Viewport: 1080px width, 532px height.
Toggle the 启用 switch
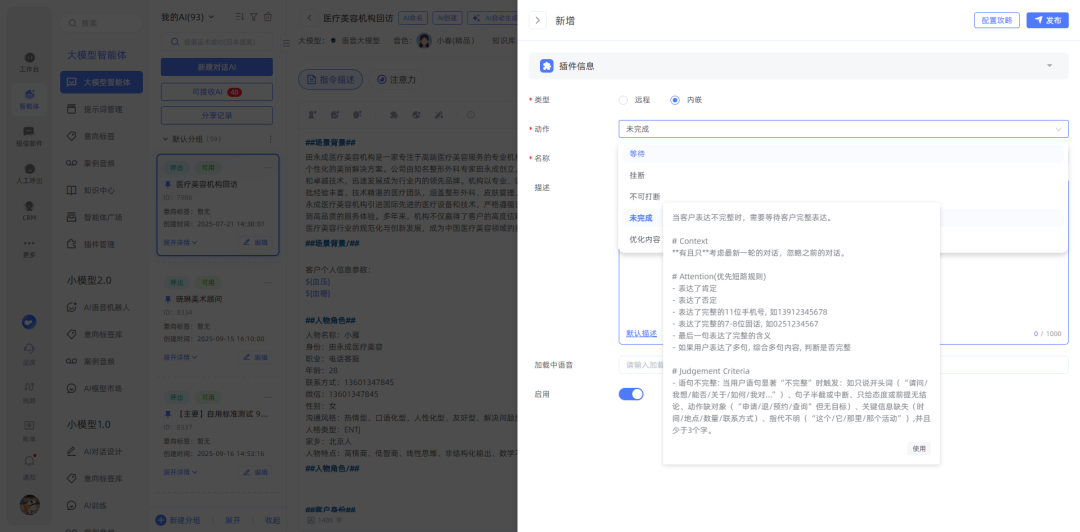(631, 394)
